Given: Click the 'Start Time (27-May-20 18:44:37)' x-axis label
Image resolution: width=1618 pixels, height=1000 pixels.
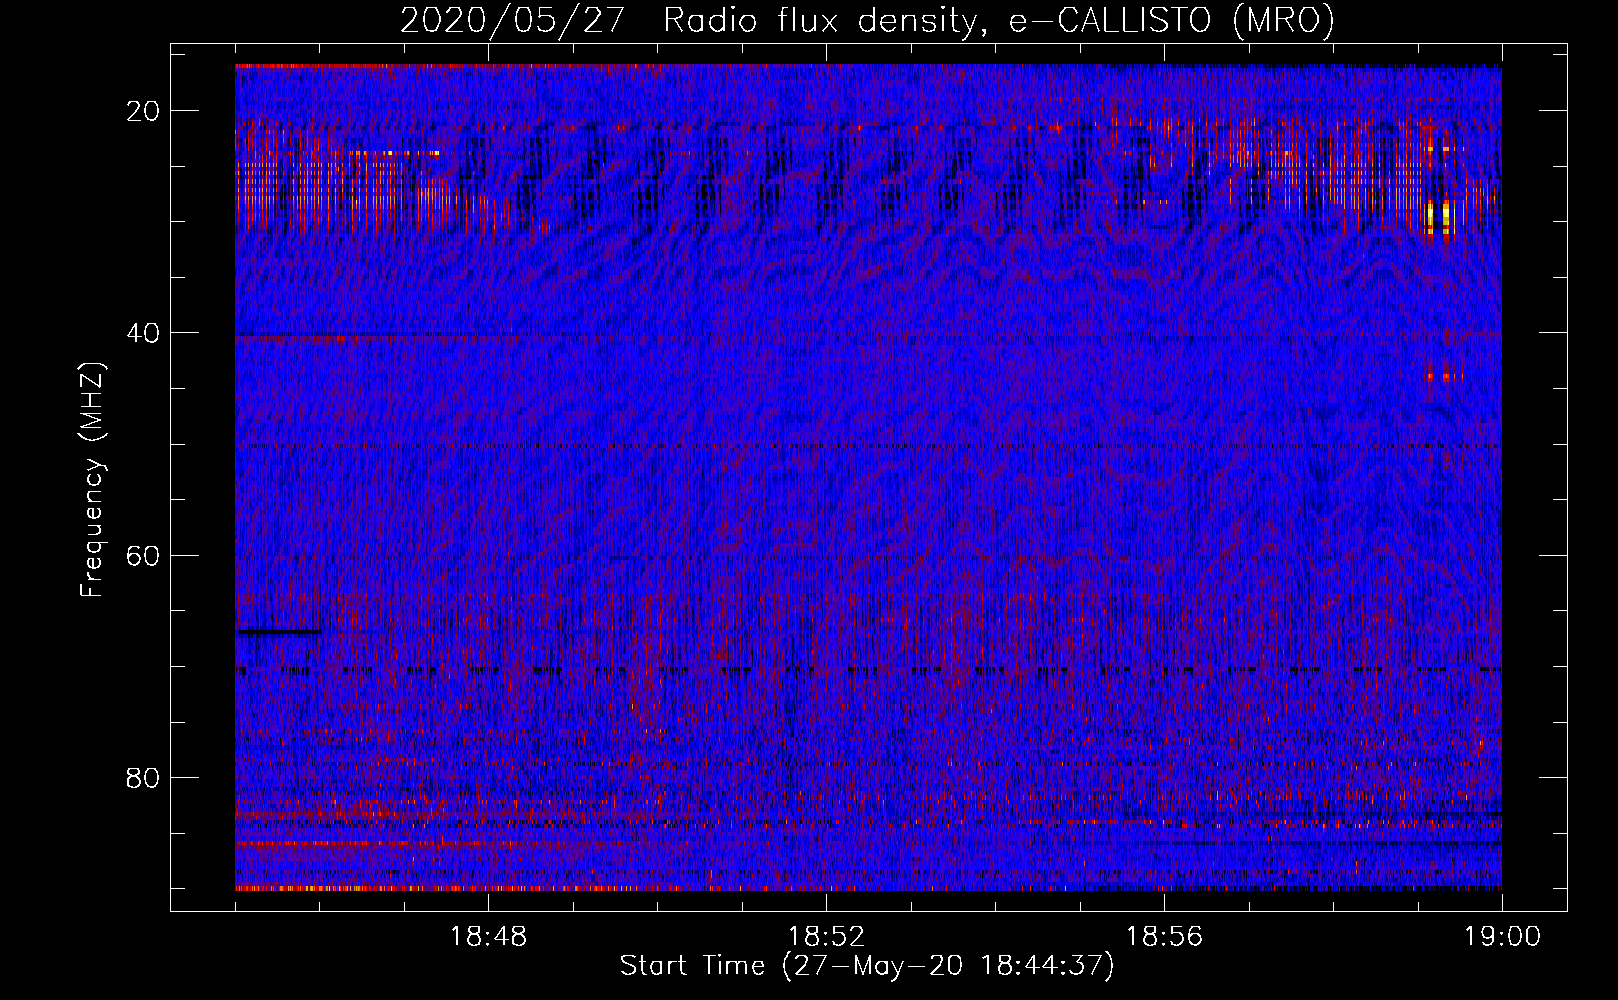Looking at the screenshot, I should click(866, 966).
